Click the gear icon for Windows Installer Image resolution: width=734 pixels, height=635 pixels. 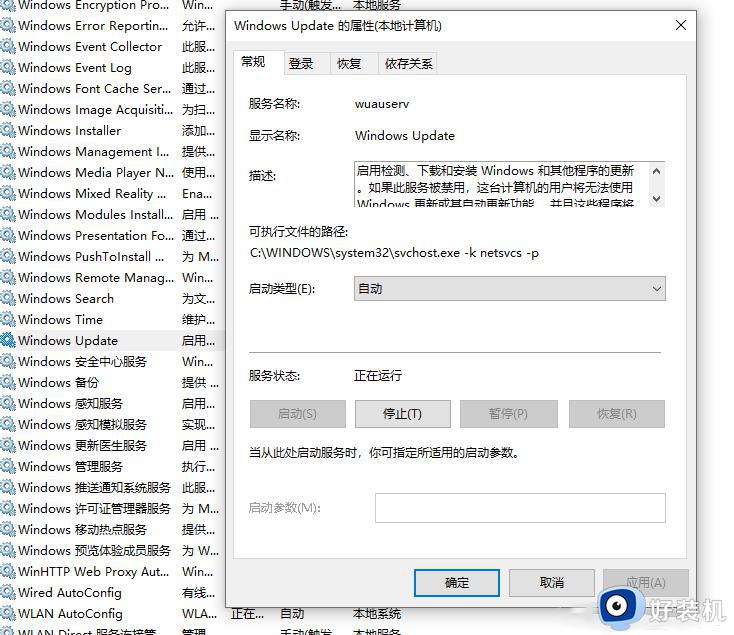pyautogui.click(x=8, y=130)
